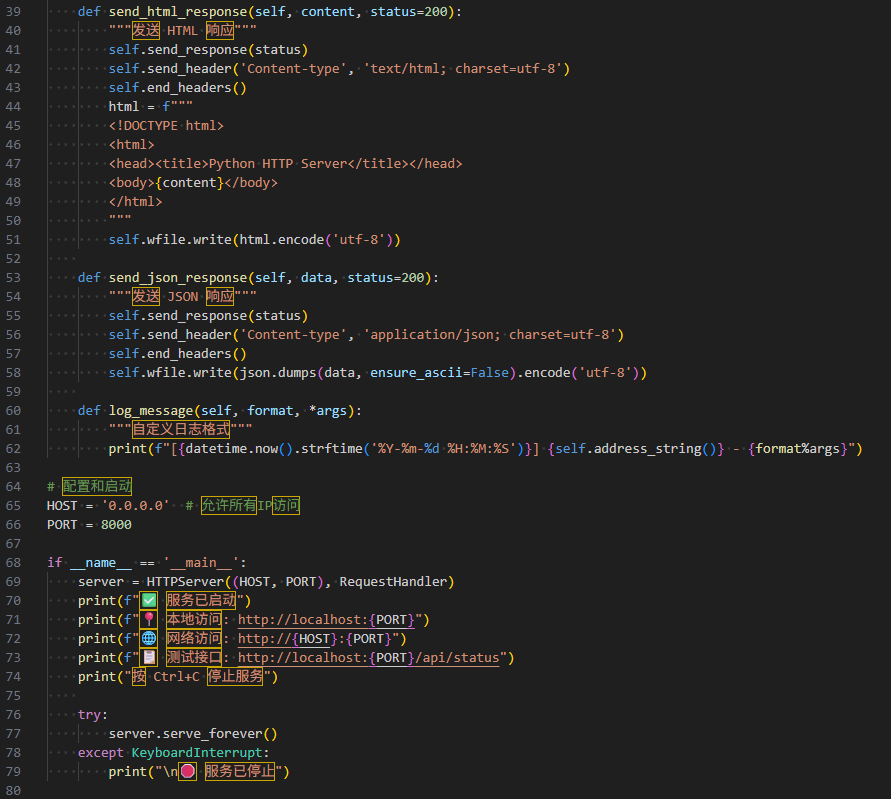Click the log_message function name
Viewport: 891px width, 799px height.
pyautogui.click(x=151, y=410)
